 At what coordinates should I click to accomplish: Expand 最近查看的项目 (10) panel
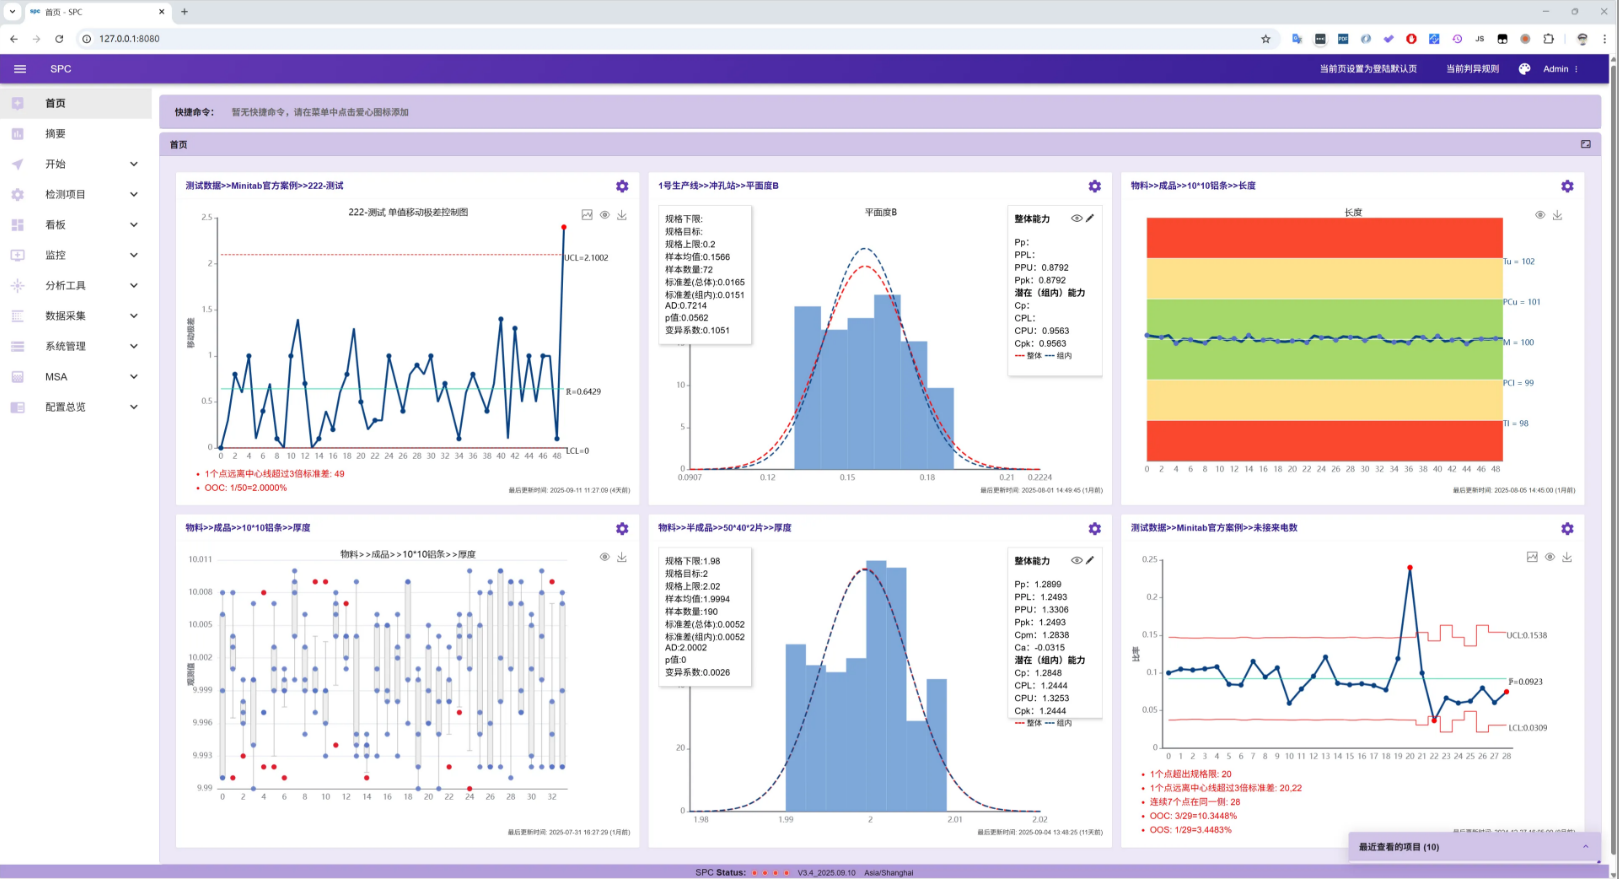point(1584,847)
